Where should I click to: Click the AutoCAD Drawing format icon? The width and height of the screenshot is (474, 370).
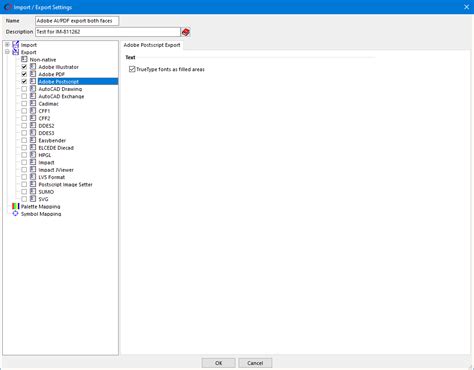coord(33,89)
